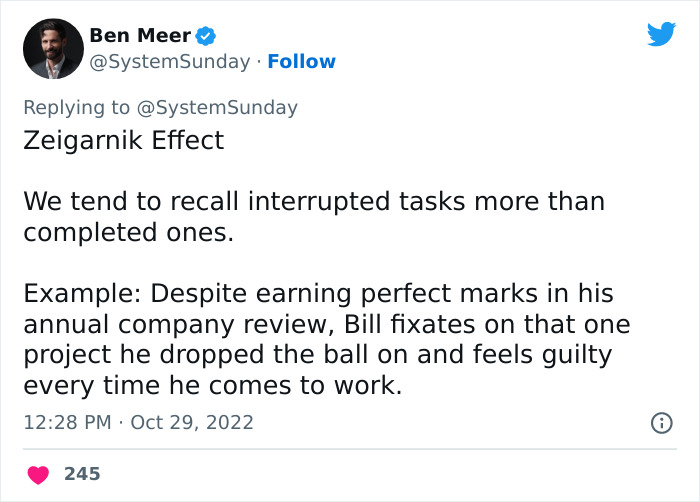Click the interrupted tasks sentence
The image size is (700, 502).
(x=314, y=201)
